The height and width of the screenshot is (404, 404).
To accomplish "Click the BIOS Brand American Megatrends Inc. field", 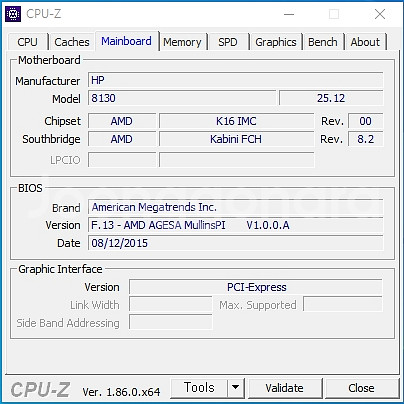I will point(236,207).
